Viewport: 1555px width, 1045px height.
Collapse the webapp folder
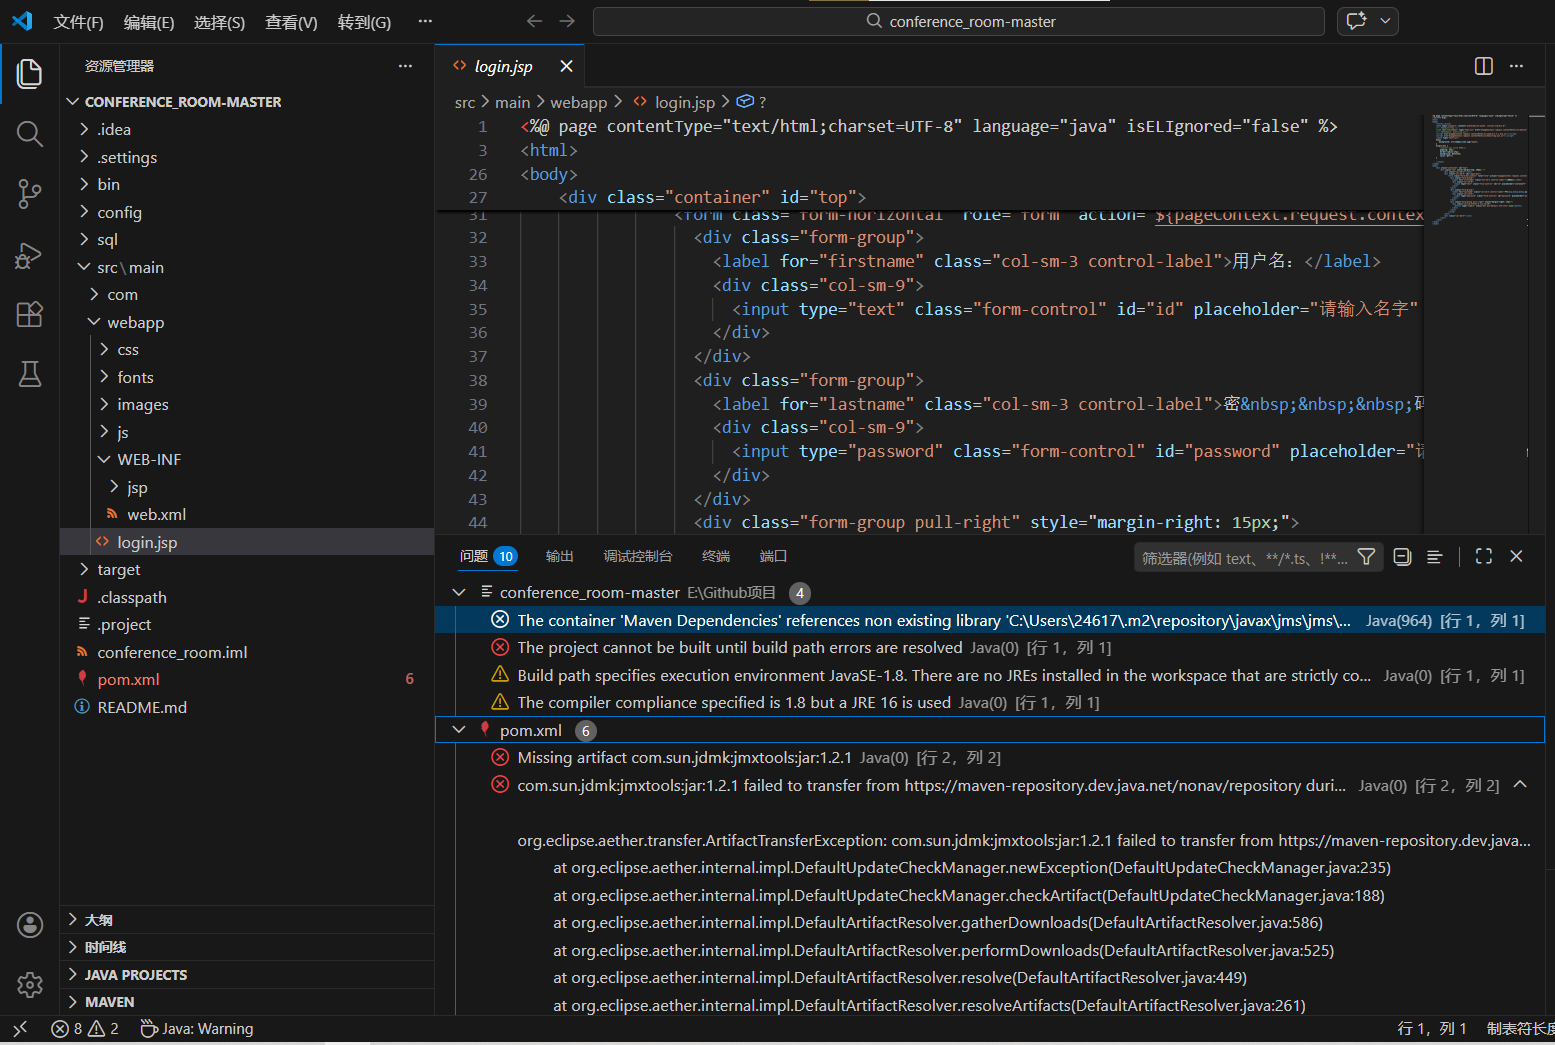(x=94, y=322)
